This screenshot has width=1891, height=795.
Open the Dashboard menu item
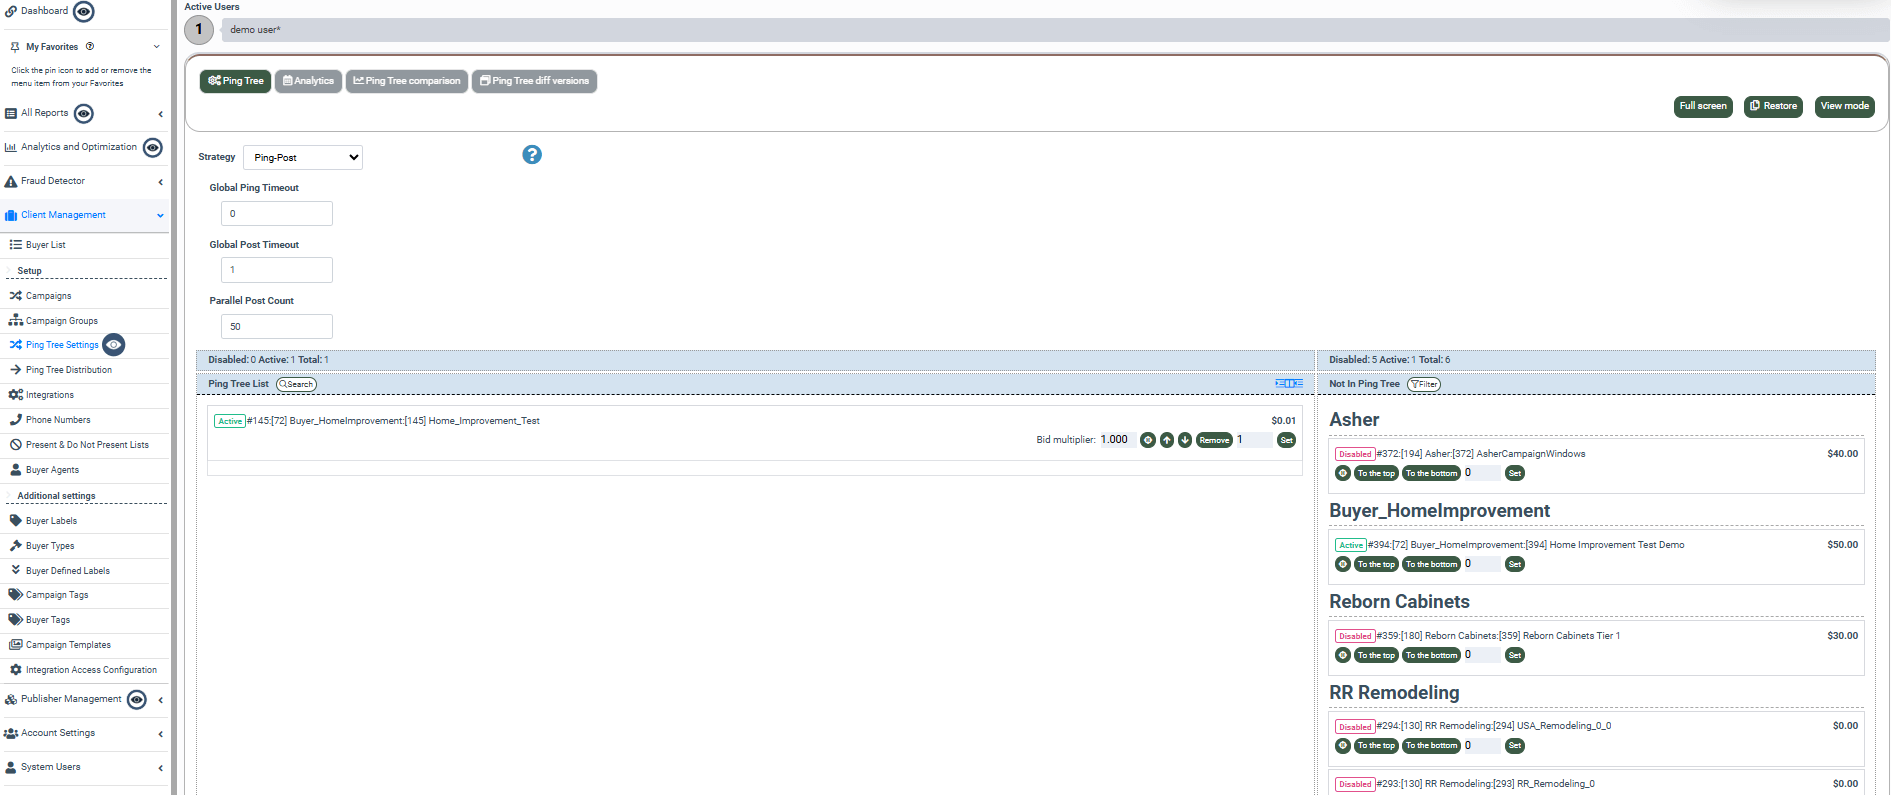pyautogui.click(x=44, y=11)
